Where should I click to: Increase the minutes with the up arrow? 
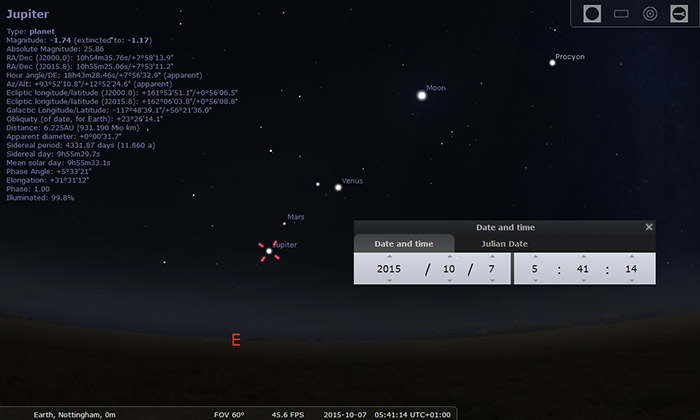pyautogui.click(x=584, y=256)
